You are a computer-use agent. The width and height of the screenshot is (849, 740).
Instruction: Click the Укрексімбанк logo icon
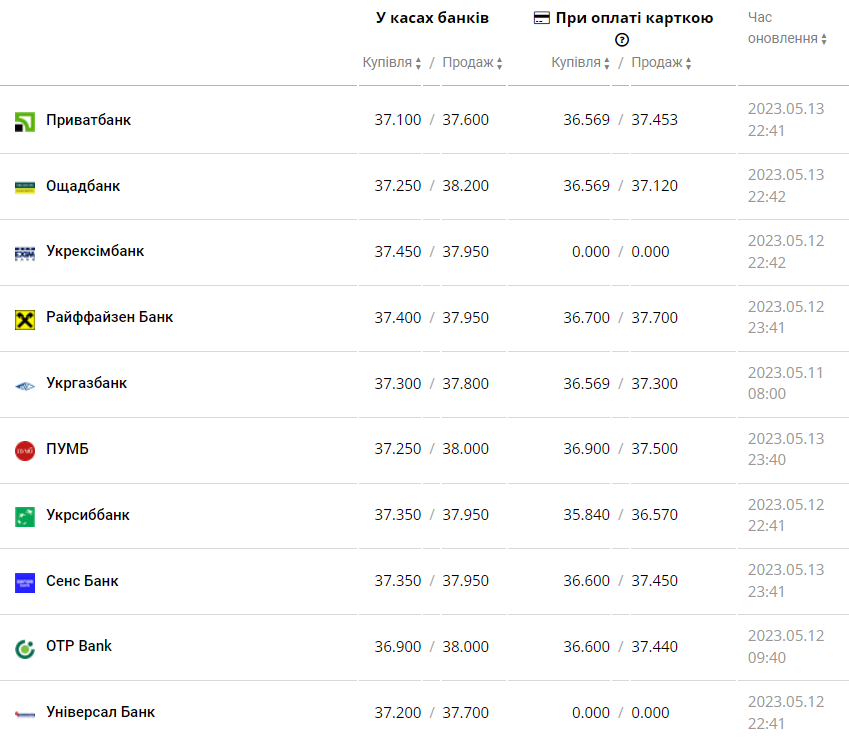25,253
